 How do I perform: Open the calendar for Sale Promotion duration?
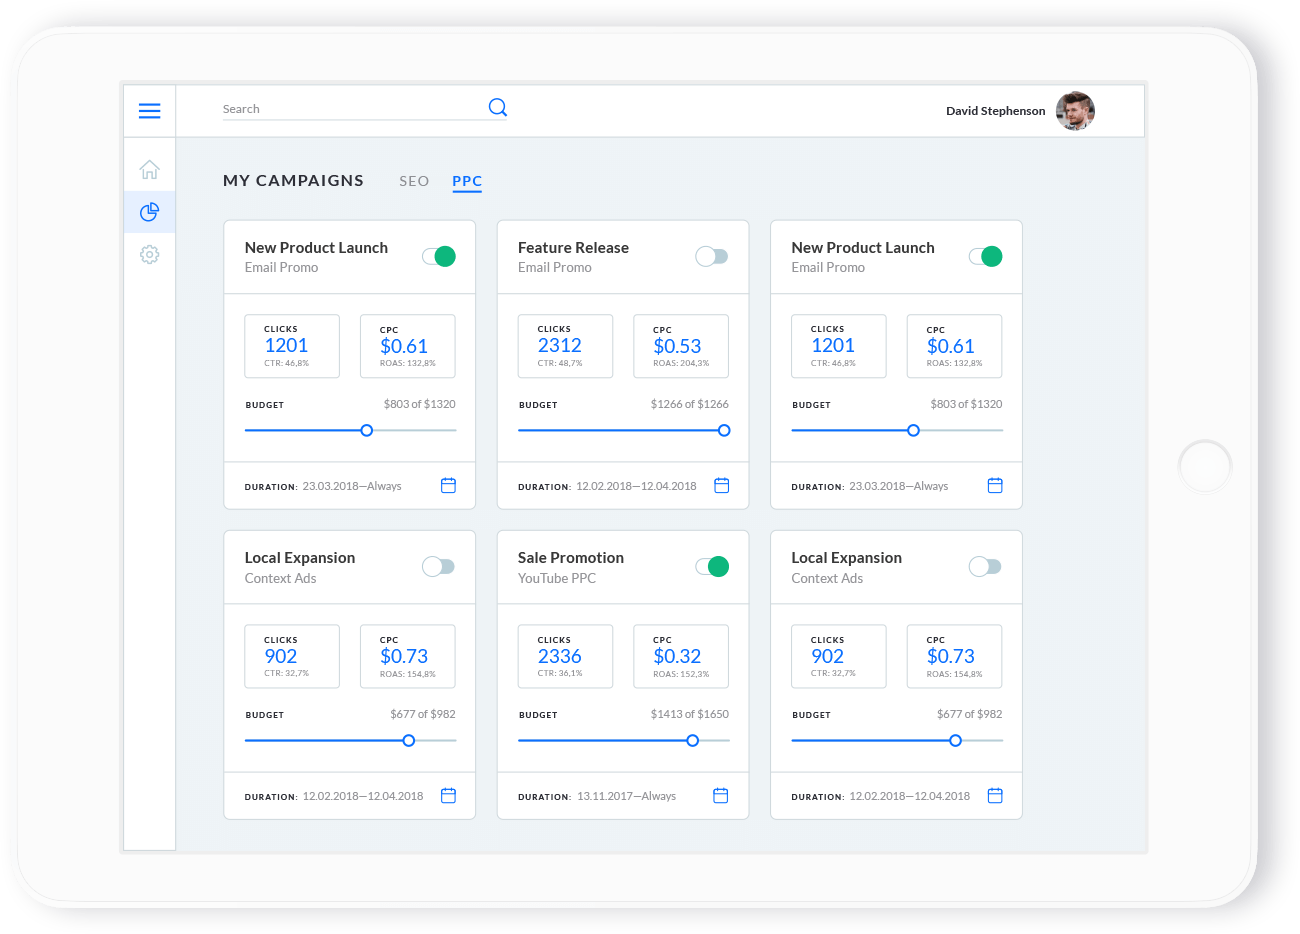click(720, 796)
